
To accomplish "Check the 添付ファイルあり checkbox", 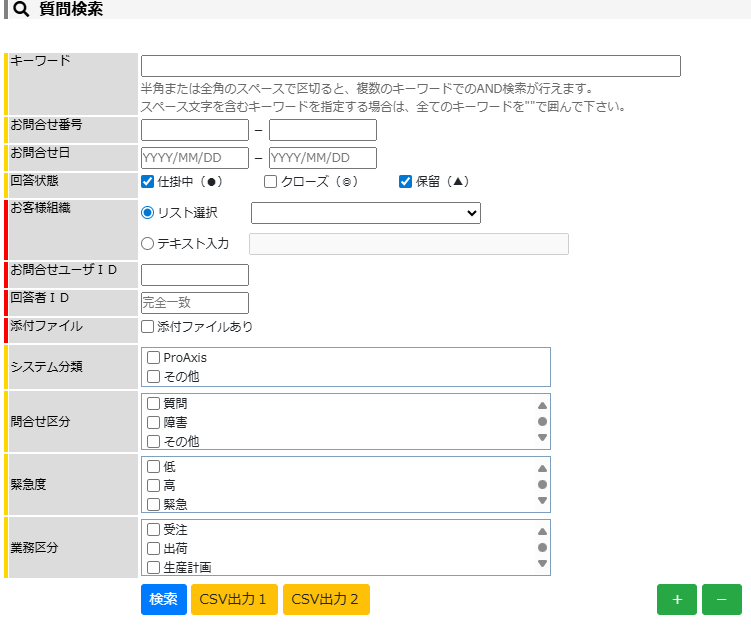I will (x=148, y=326).
